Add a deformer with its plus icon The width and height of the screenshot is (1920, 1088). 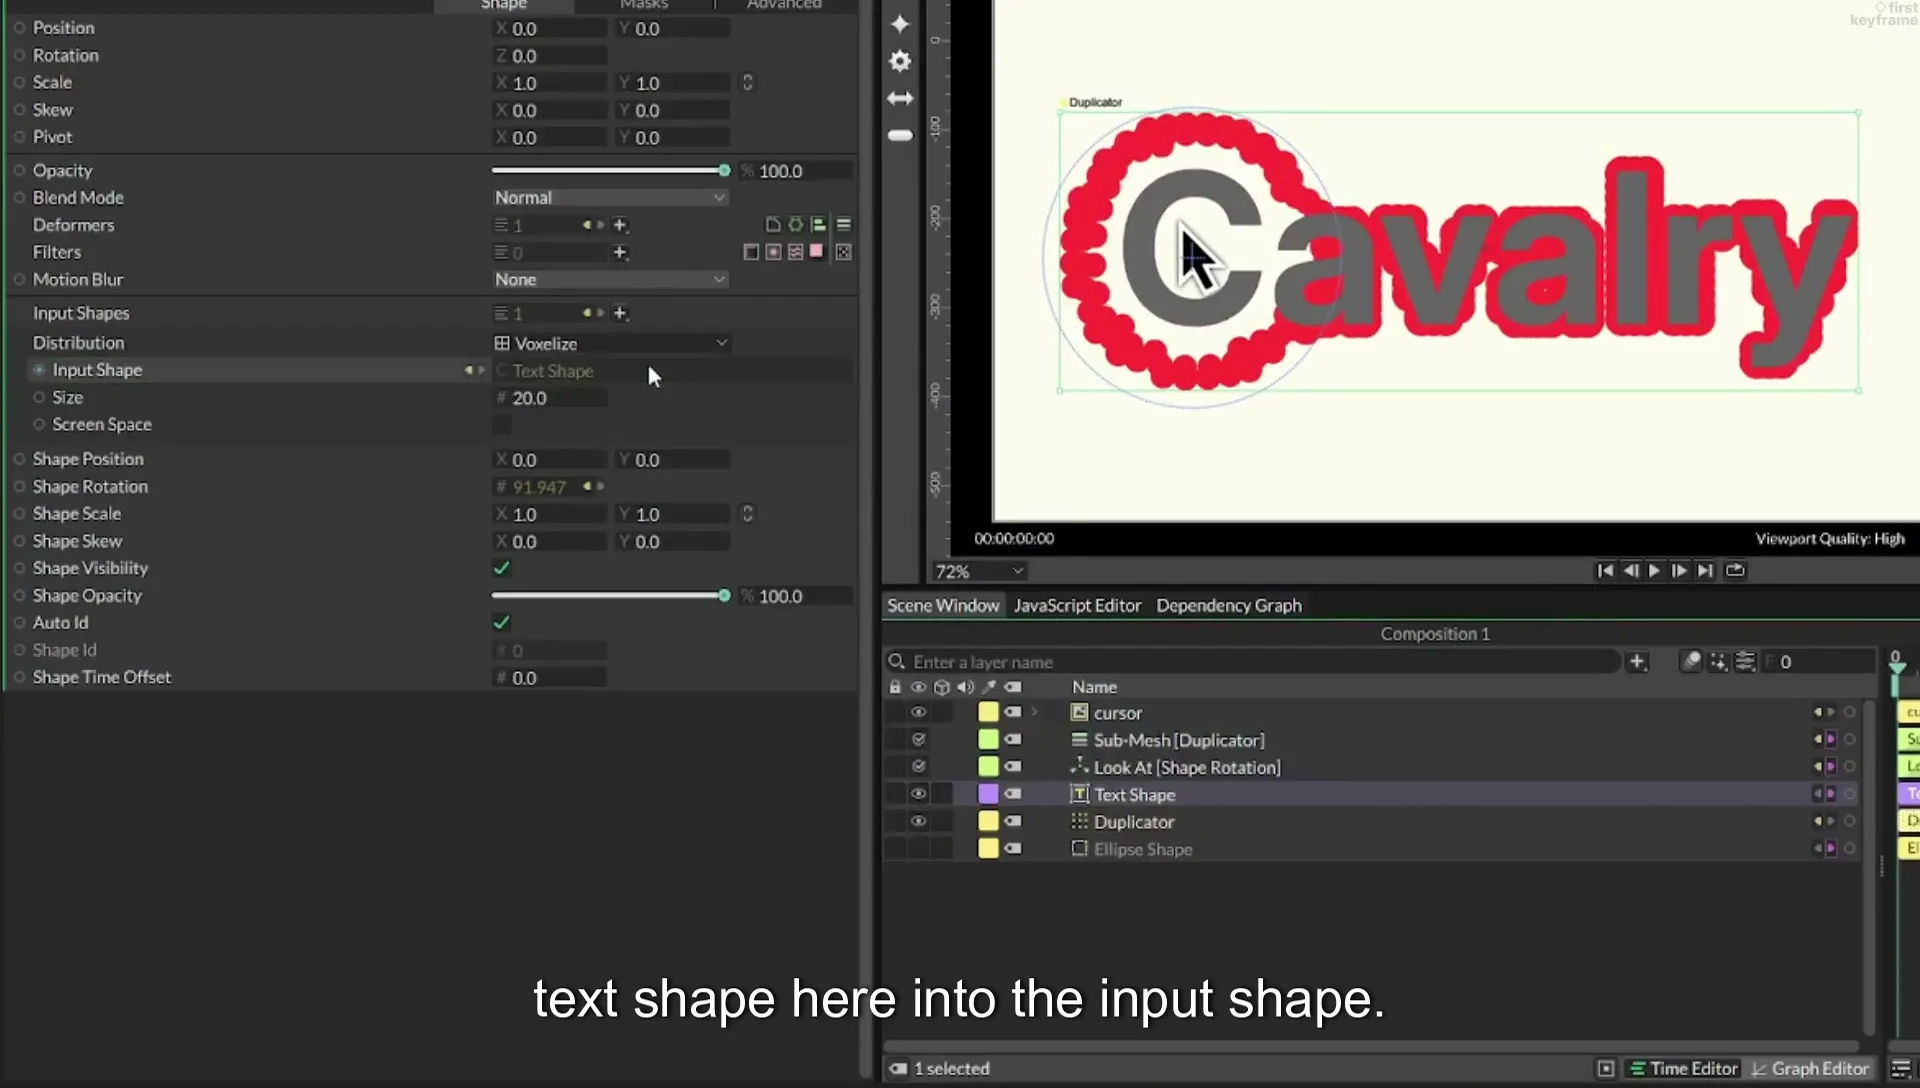[620, 225]
